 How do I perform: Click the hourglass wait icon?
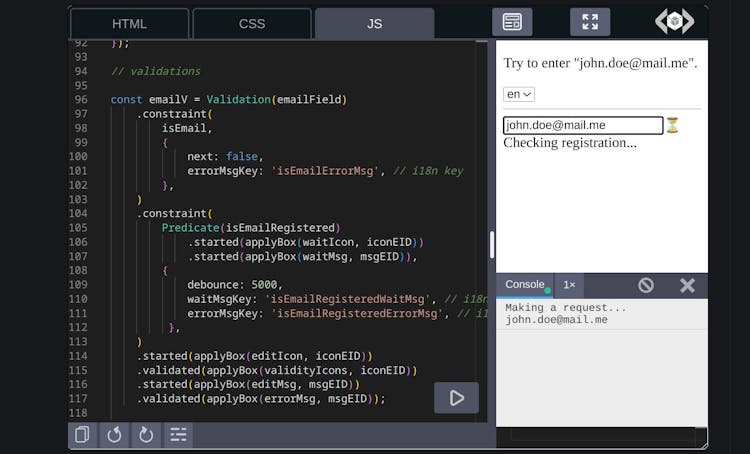[x=673, y=125]
